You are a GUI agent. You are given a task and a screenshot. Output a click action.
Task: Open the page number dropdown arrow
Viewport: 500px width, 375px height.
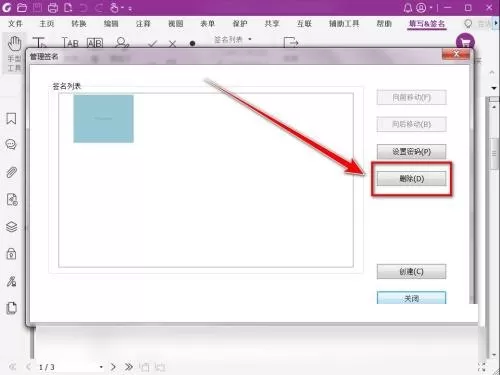tap(101, 367)
